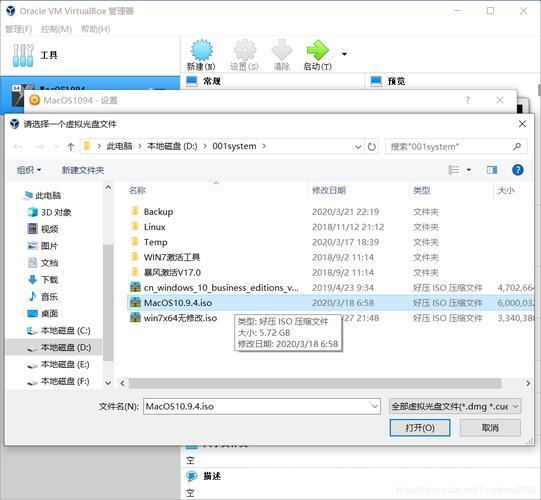Viewport: 541px width, 500px height.
Task: Click the New (新建) virtual machine icon
Action: 201,50
